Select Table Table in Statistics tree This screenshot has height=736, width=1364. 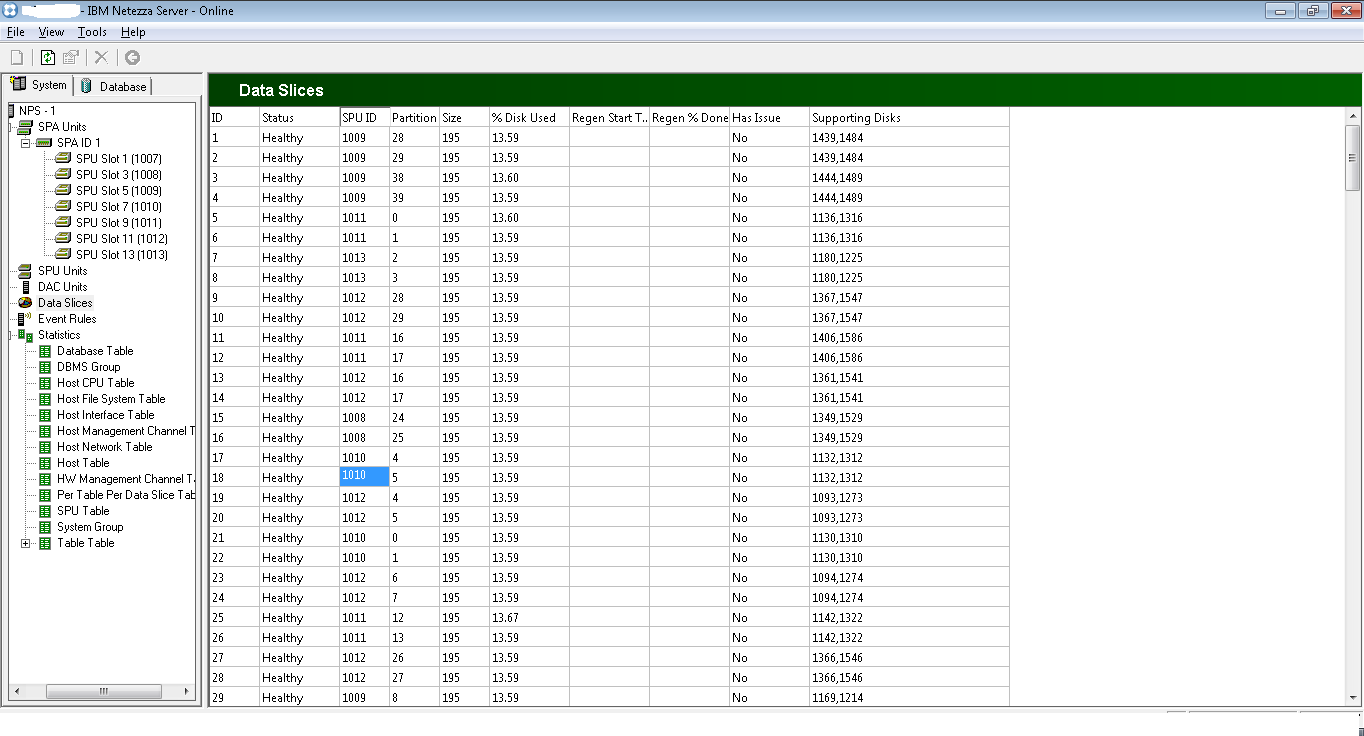pyautogui.click(x=86, y=543)
